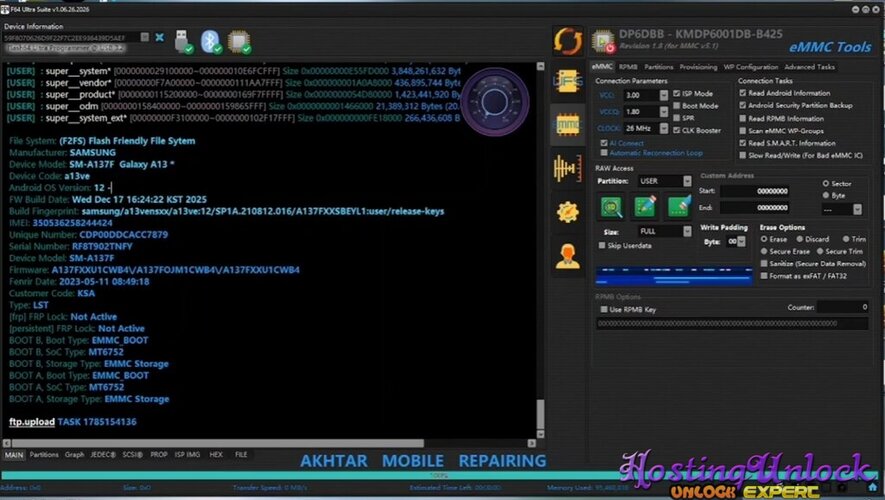This screenshot has height=500, width=885.
Task: Click the Bluetooth connection status icon
Action: click(x=211, y=42)
